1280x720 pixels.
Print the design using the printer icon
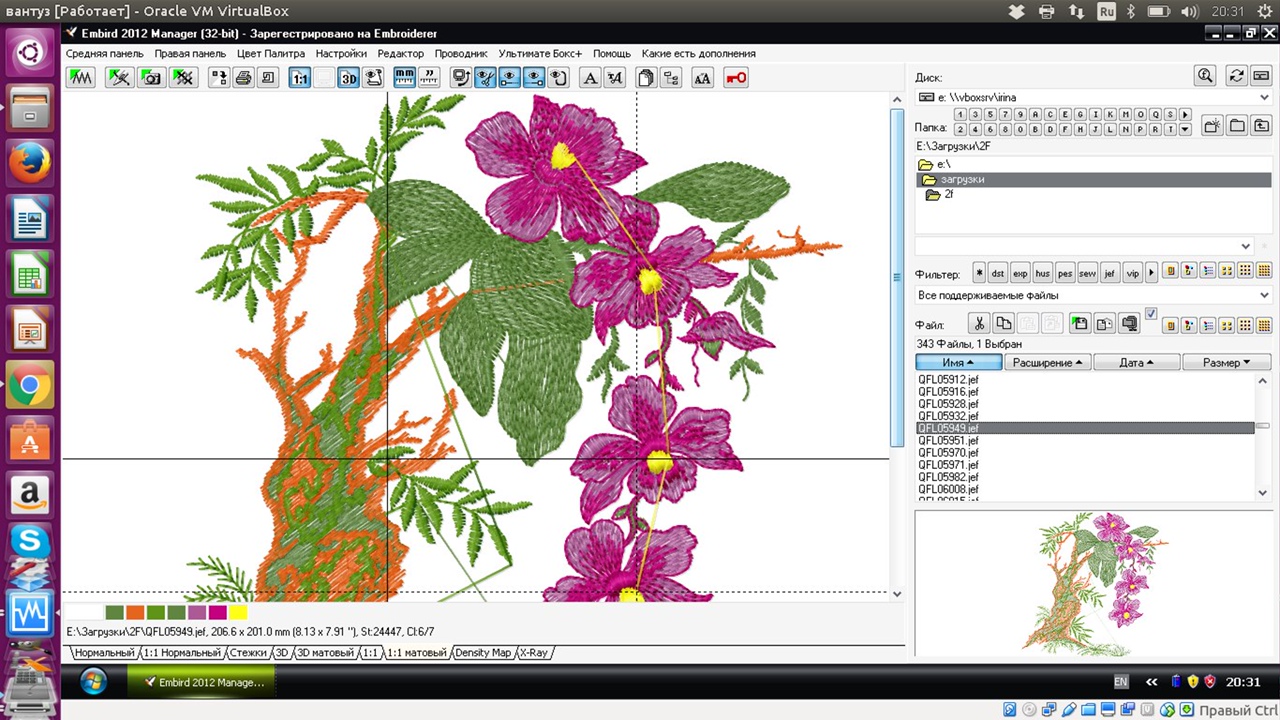pyautogui.click(x=243, y=77)
